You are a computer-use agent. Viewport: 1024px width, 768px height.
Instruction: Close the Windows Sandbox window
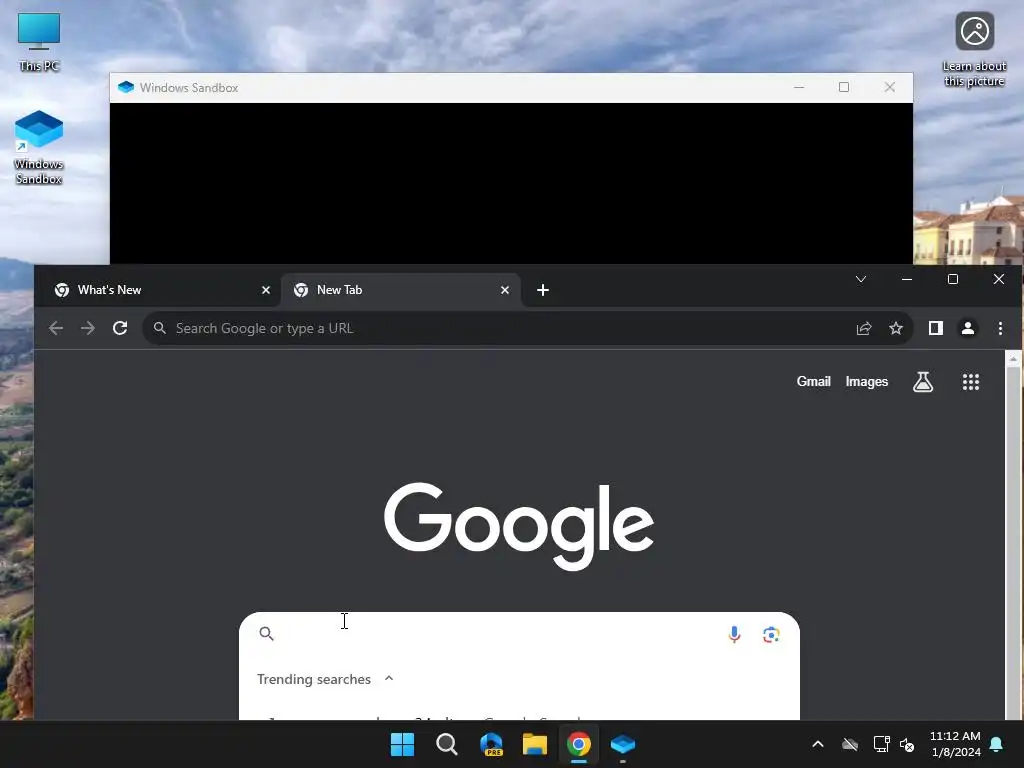(x=889, y=87)
